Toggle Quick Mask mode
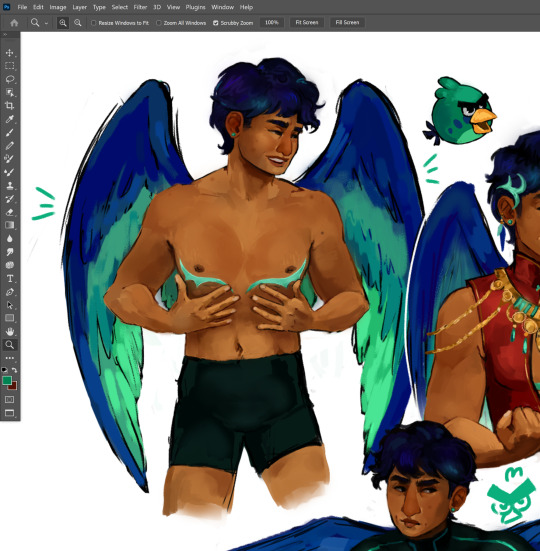 [x=9, y=400]
